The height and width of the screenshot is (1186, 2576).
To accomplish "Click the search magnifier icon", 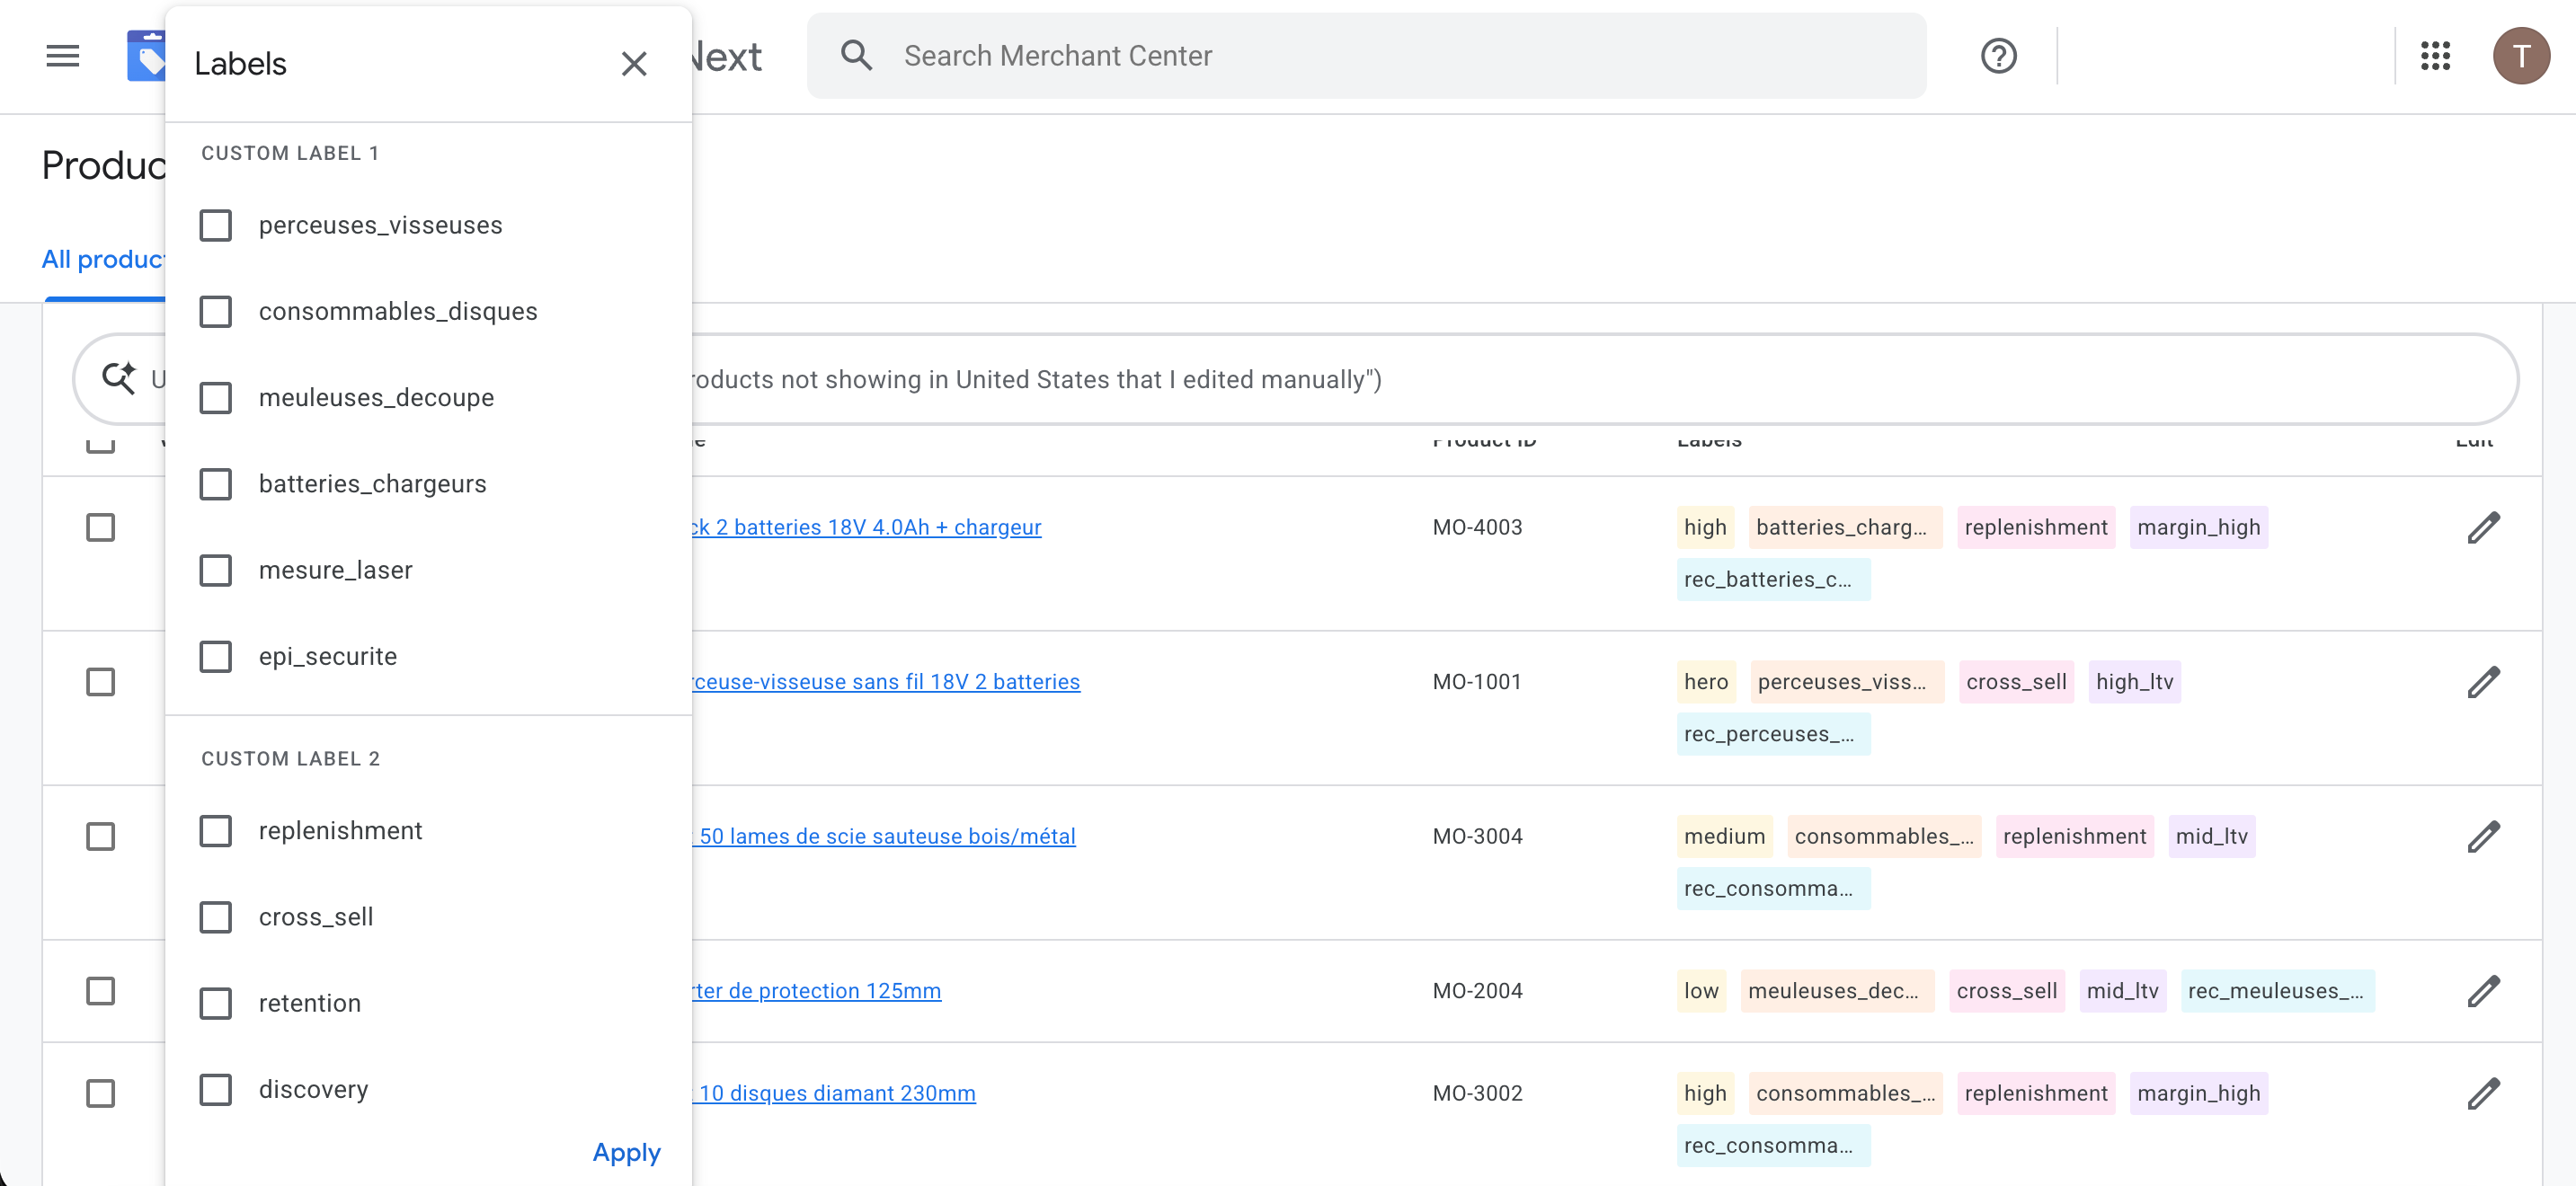I will pyautogui.click(x=856, y=56).
